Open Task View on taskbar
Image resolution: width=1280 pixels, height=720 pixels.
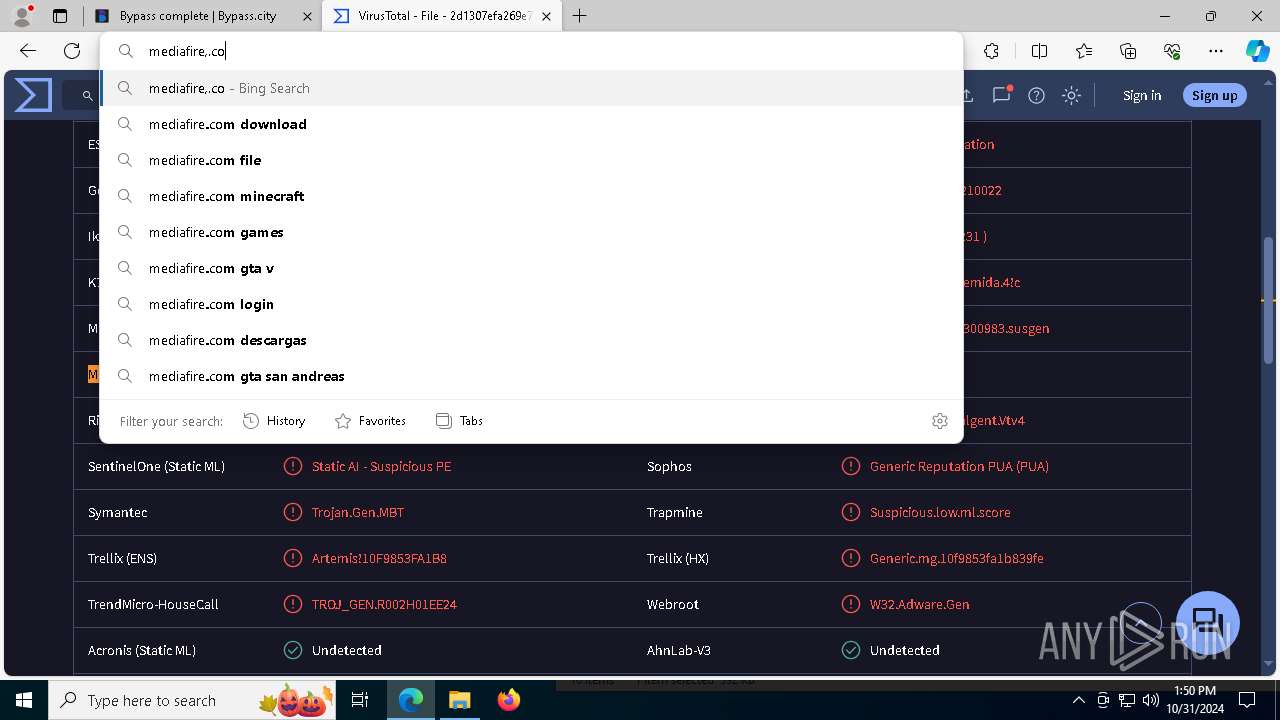coord(360,700)
